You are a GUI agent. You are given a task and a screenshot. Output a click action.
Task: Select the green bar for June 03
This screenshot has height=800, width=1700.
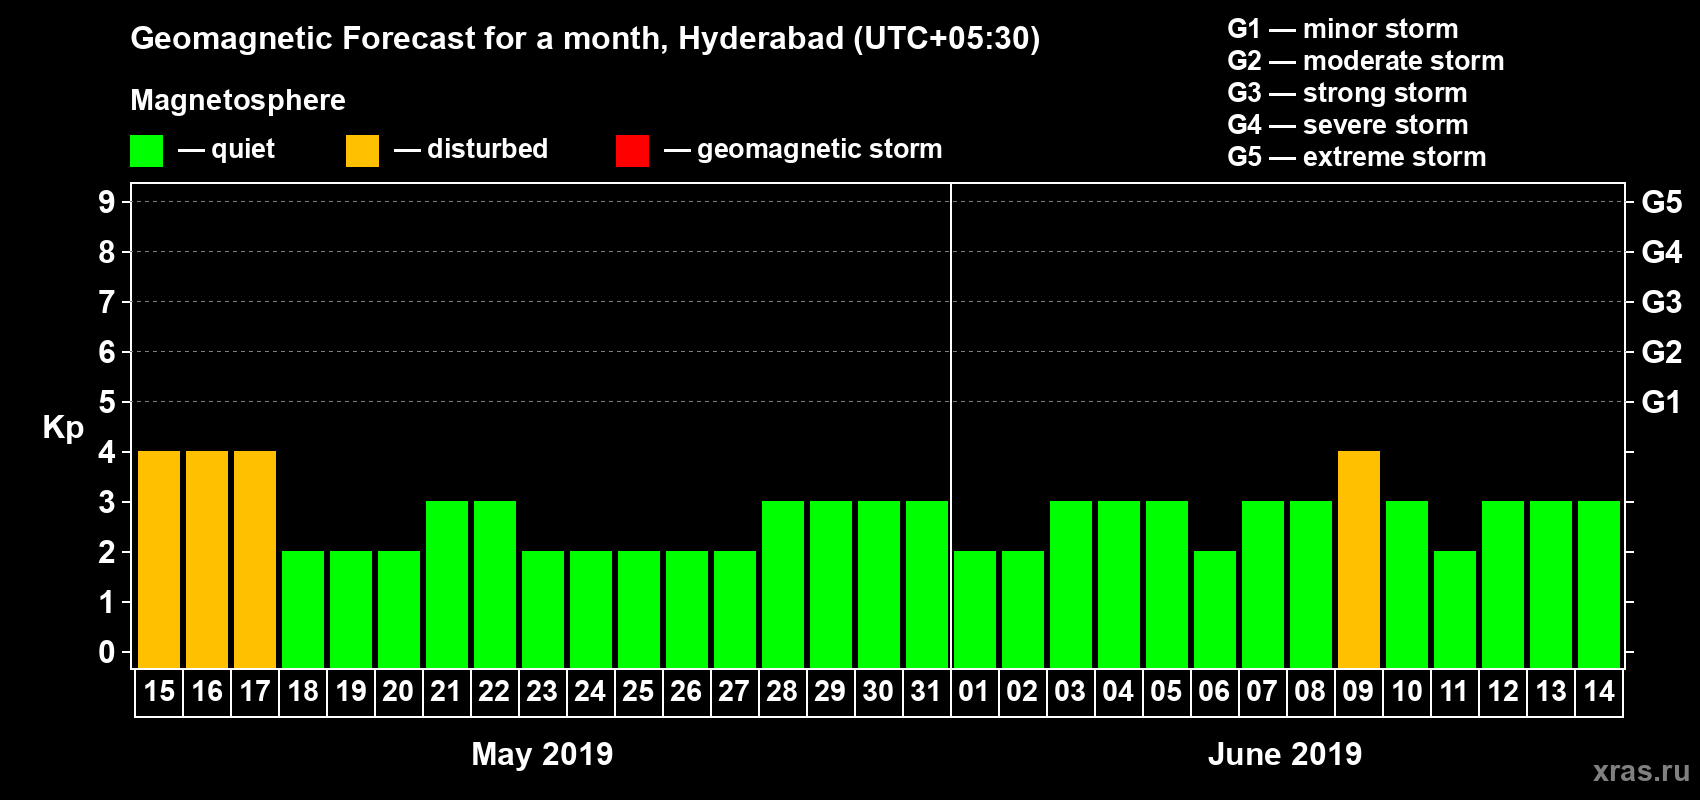coord(1071,585)
